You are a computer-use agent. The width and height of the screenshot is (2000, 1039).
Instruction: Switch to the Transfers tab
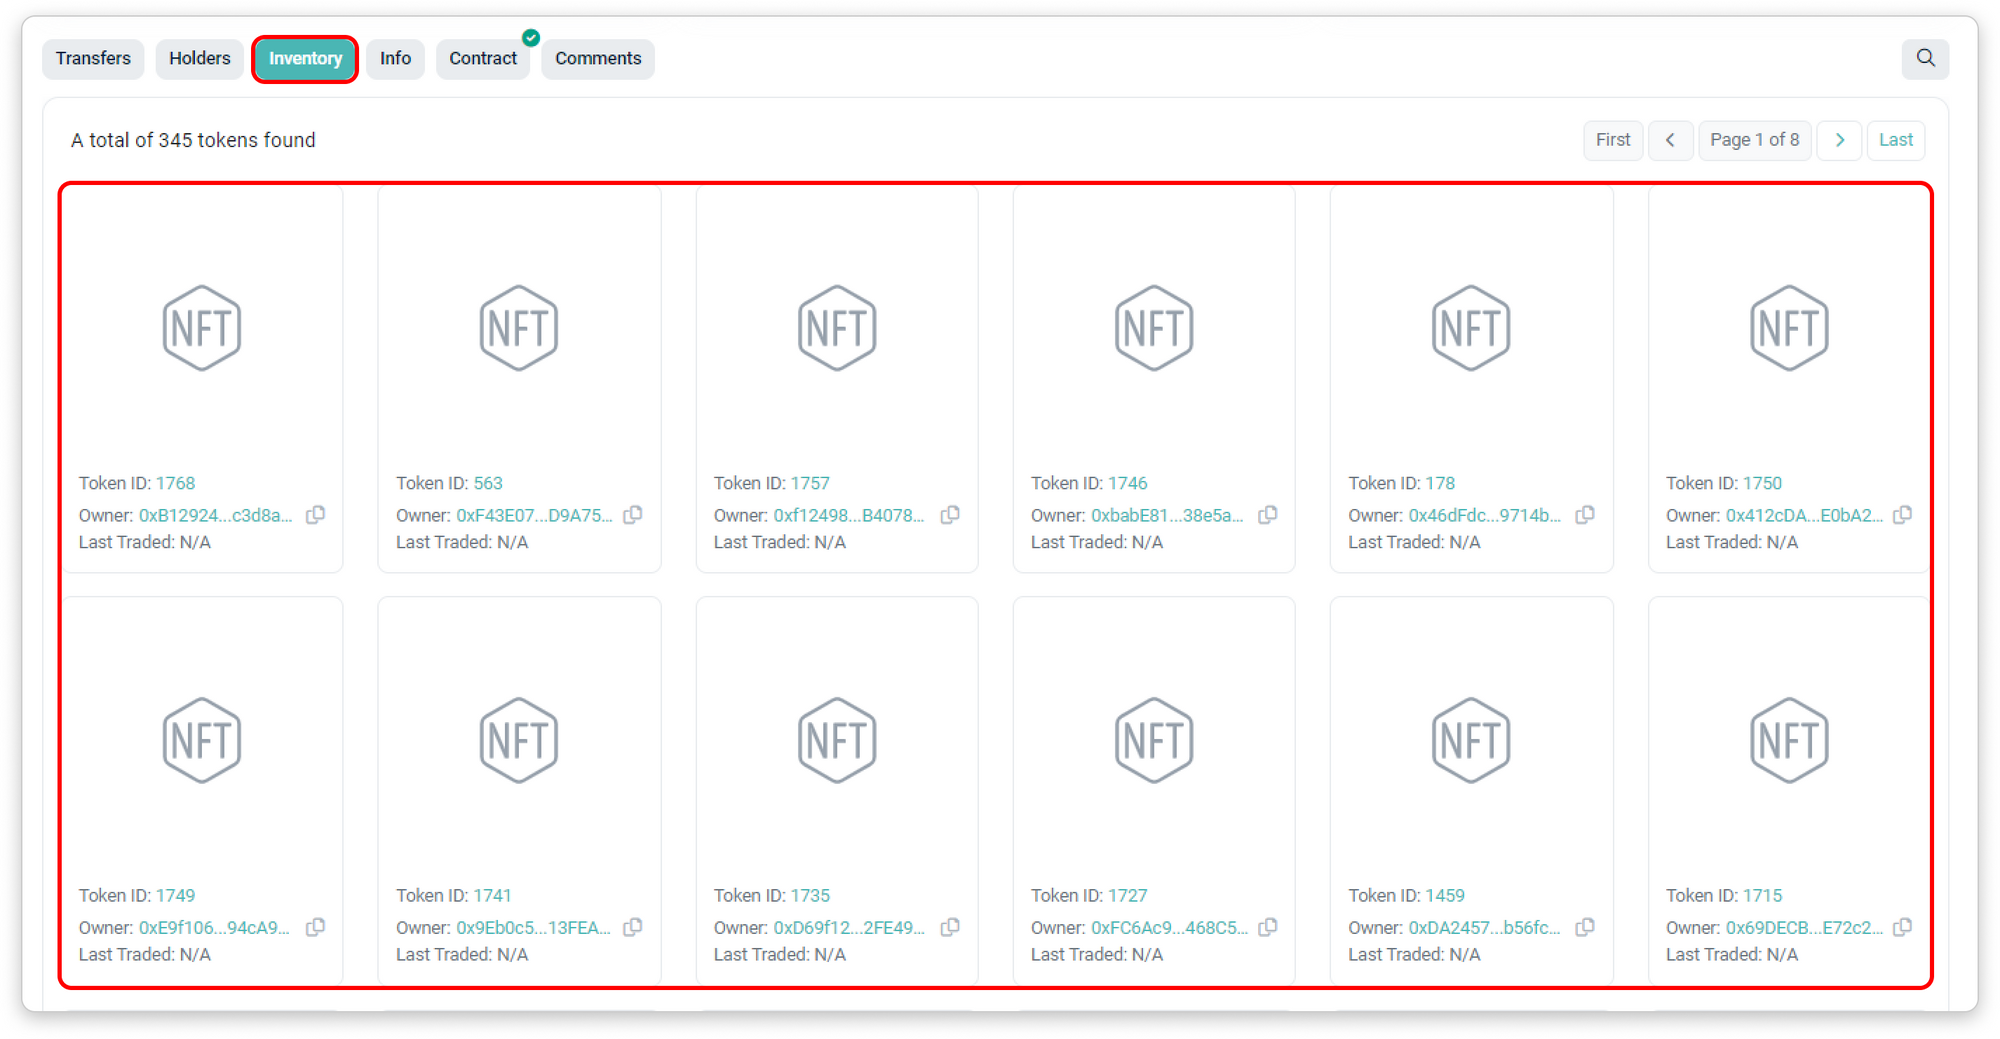(x=93, y=58)
